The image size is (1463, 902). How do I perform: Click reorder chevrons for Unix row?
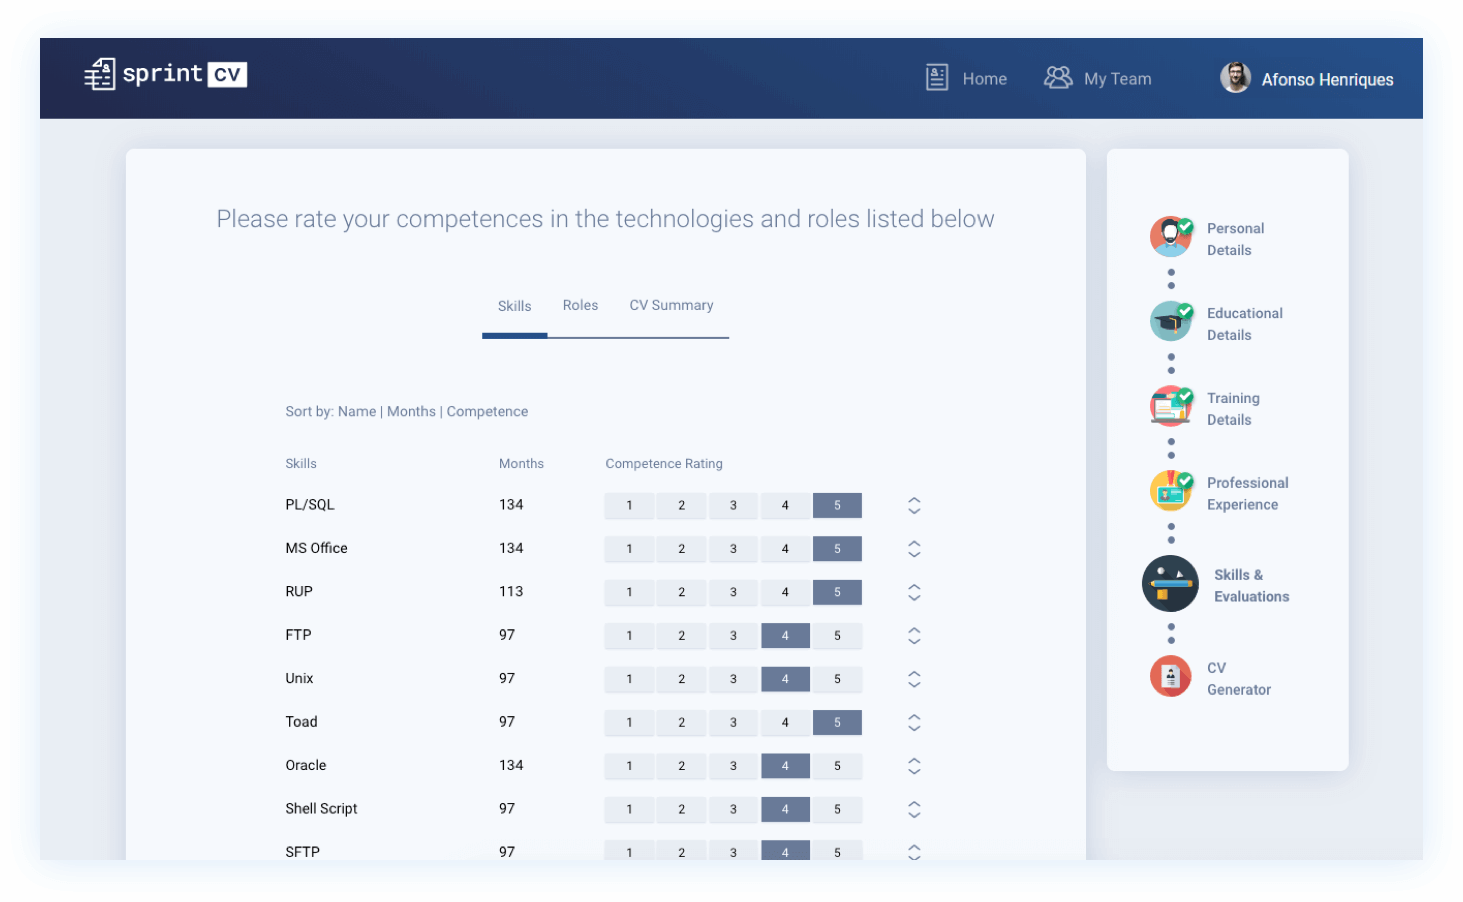coord(914,679)
